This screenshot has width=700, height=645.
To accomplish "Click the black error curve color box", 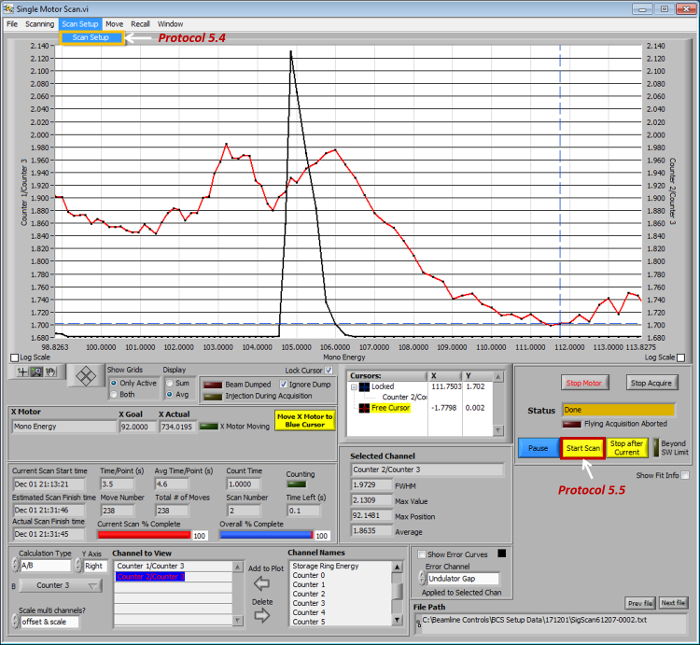I will point(502,552).
